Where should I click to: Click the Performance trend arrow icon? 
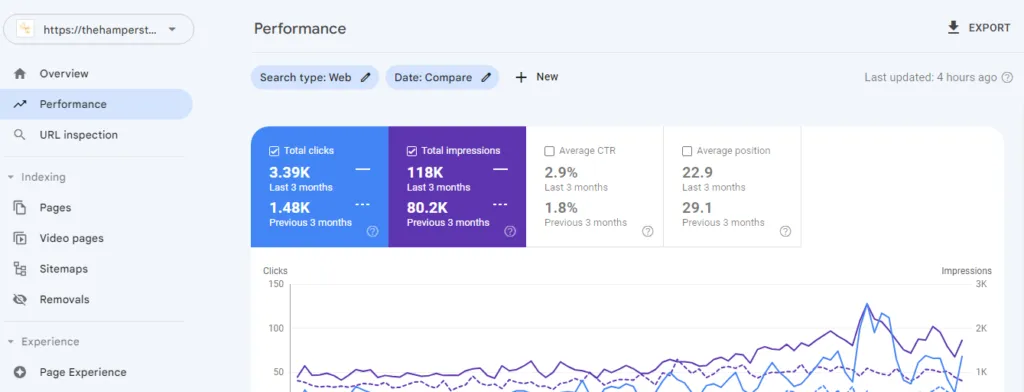pos(20,105)
